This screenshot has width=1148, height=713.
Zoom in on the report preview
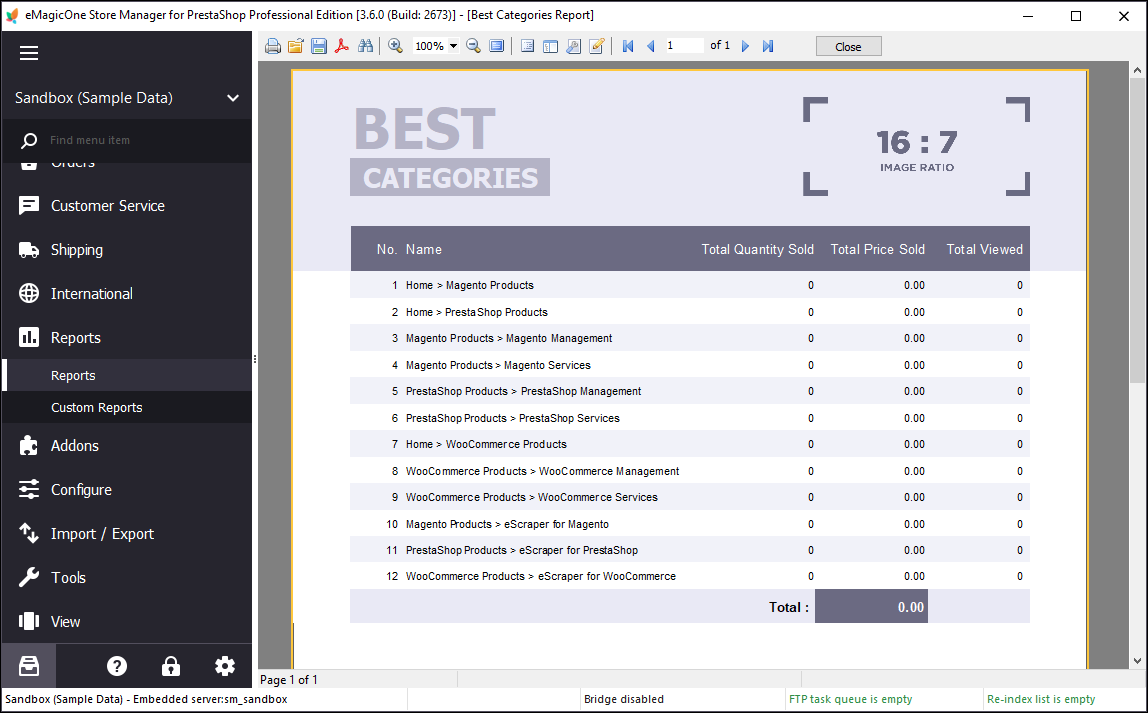395,46
